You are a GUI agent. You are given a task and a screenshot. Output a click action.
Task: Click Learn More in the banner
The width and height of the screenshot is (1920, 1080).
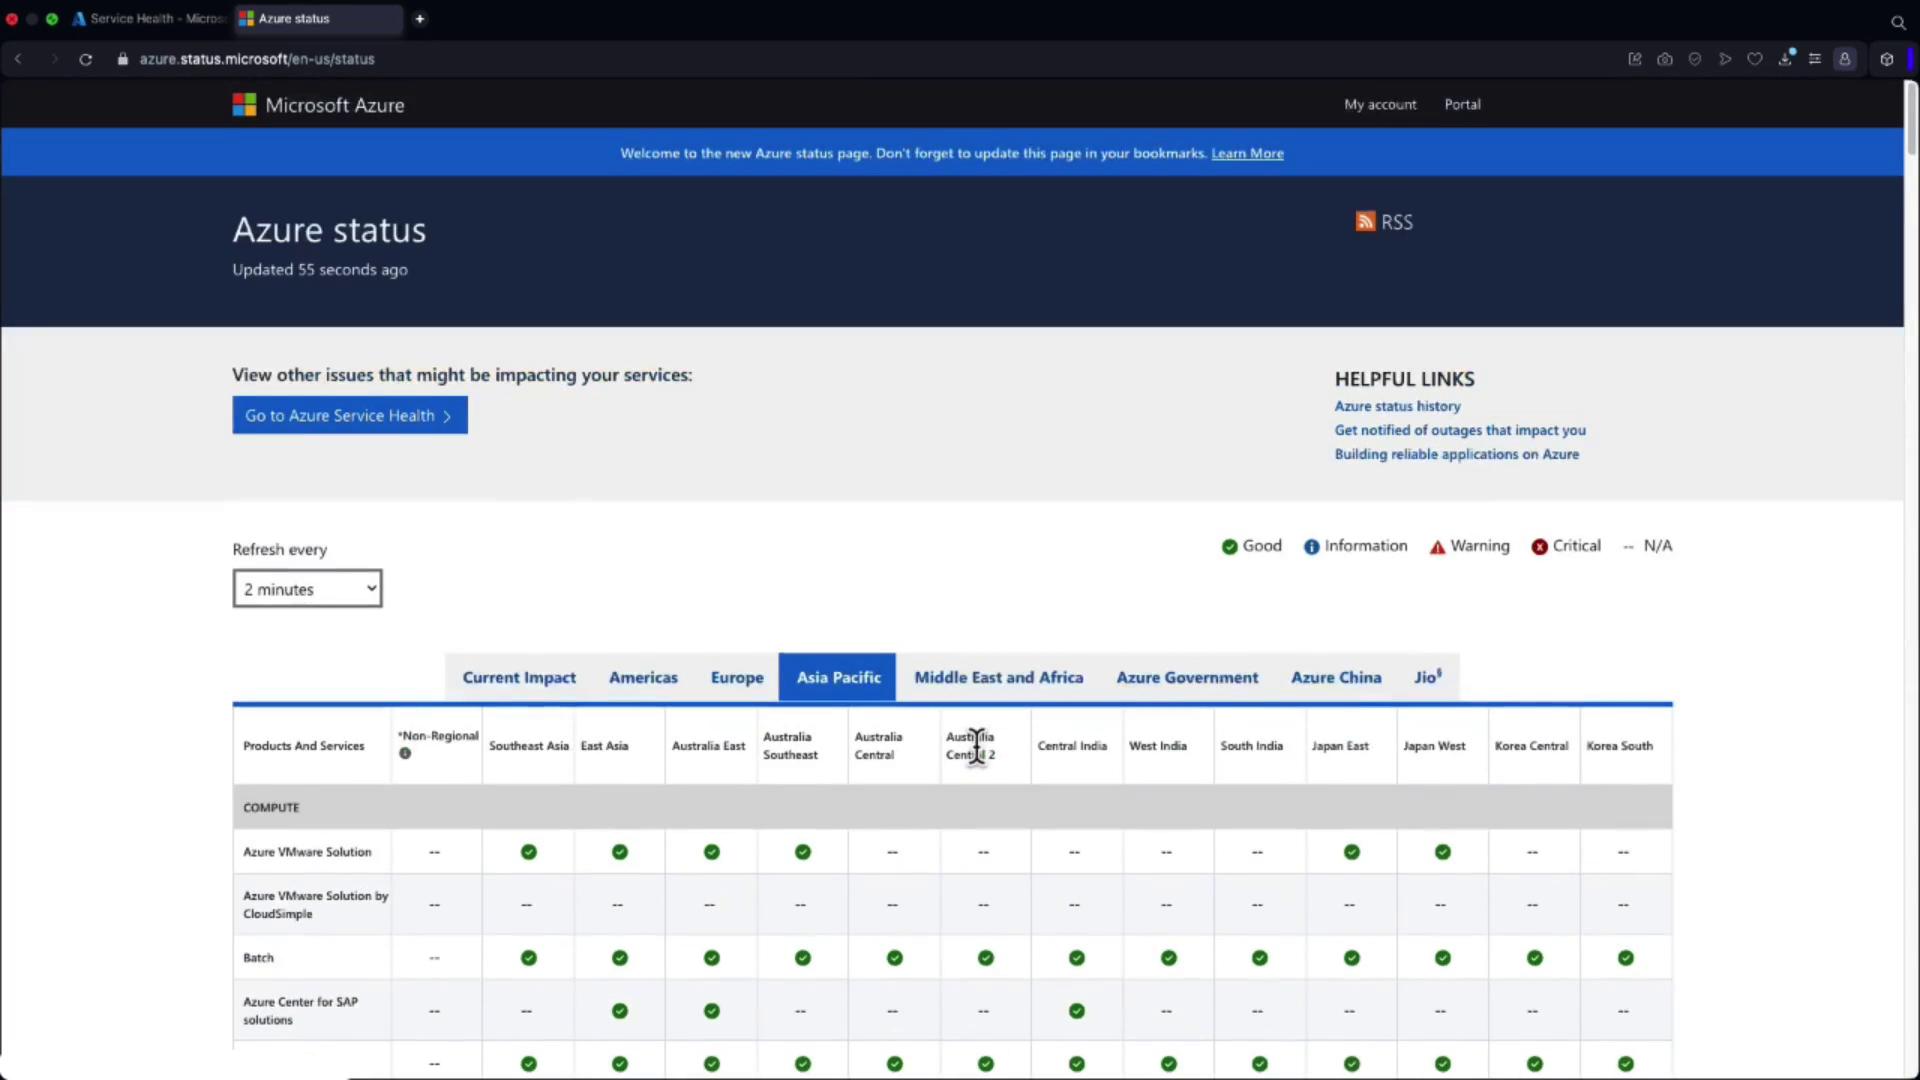pos(1247,154)
